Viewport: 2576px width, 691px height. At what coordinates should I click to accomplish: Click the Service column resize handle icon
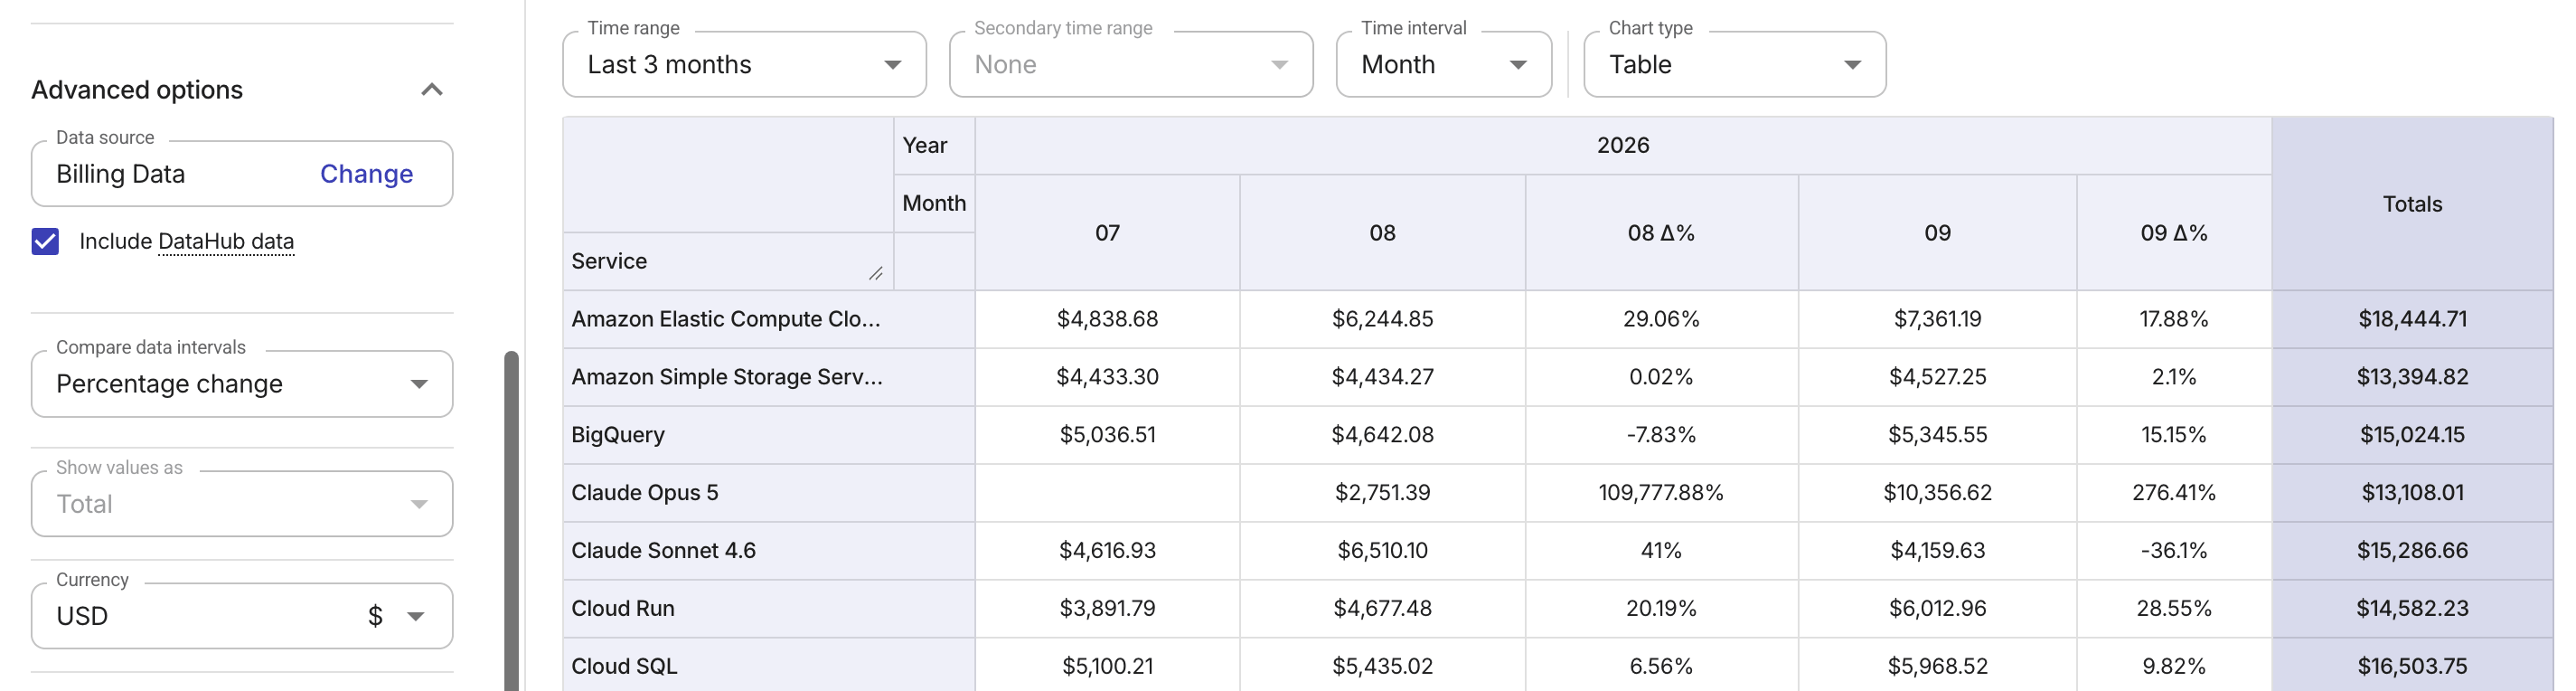(x=875, y=273)
